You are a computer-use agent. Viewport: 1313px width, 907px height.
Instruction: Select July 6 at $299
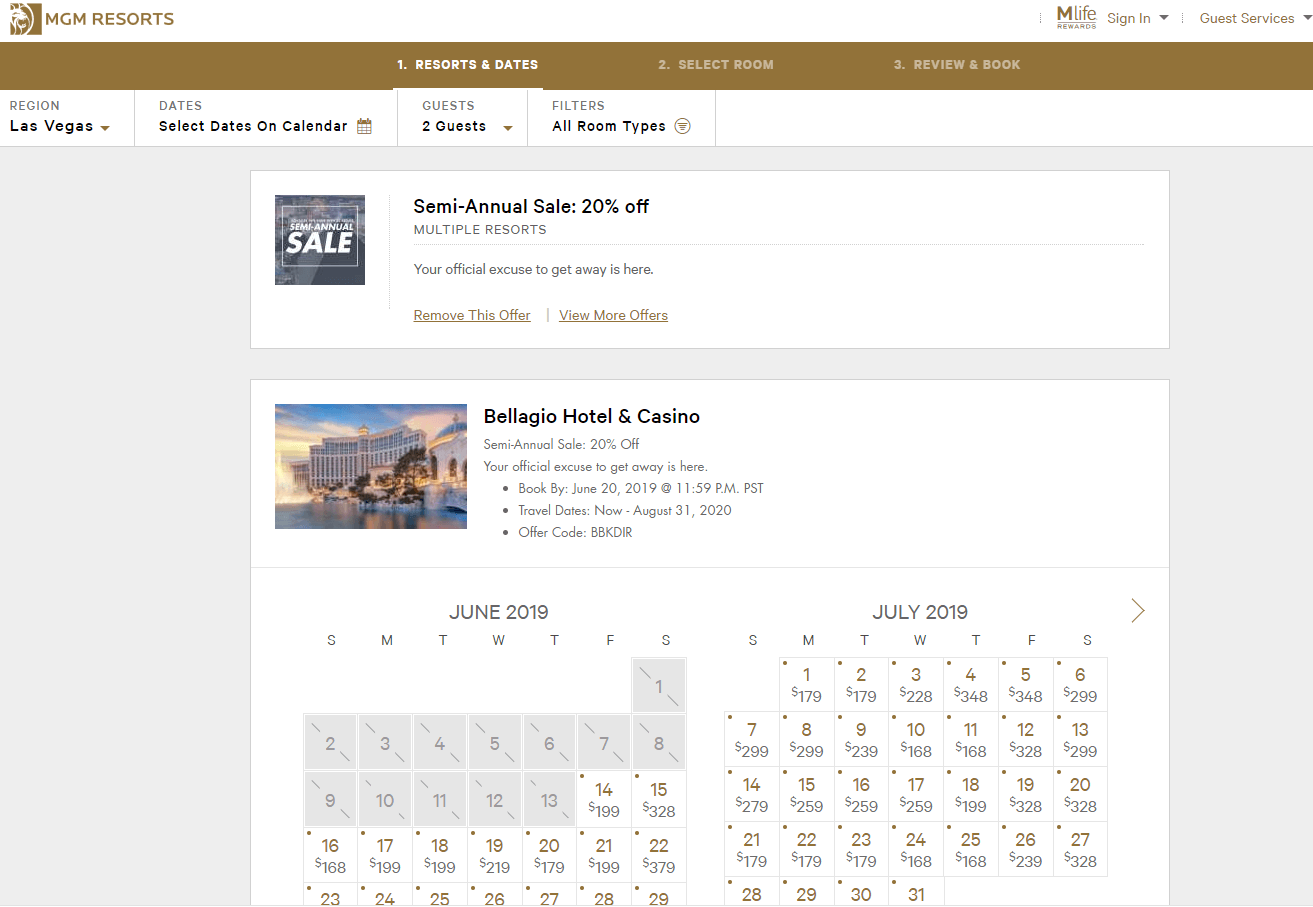pos(1080,684)
